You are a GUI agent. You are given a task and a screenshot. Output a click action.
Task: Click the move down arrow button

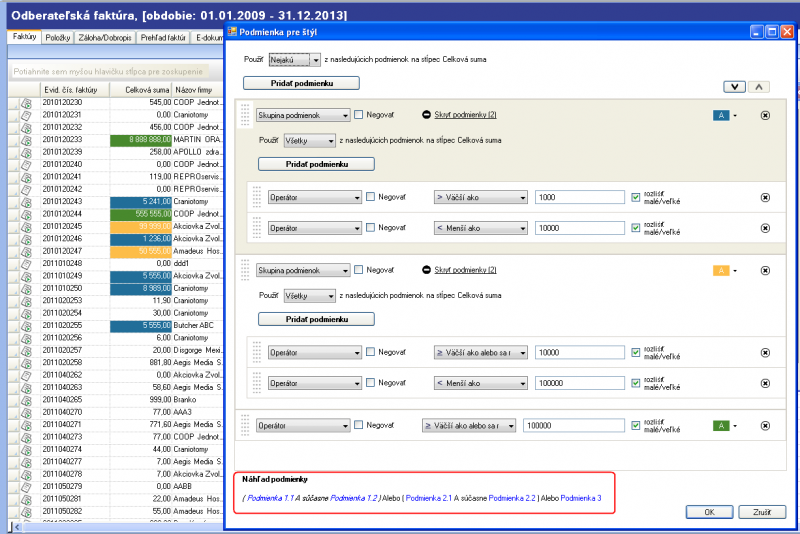click(x=734, y=86)
